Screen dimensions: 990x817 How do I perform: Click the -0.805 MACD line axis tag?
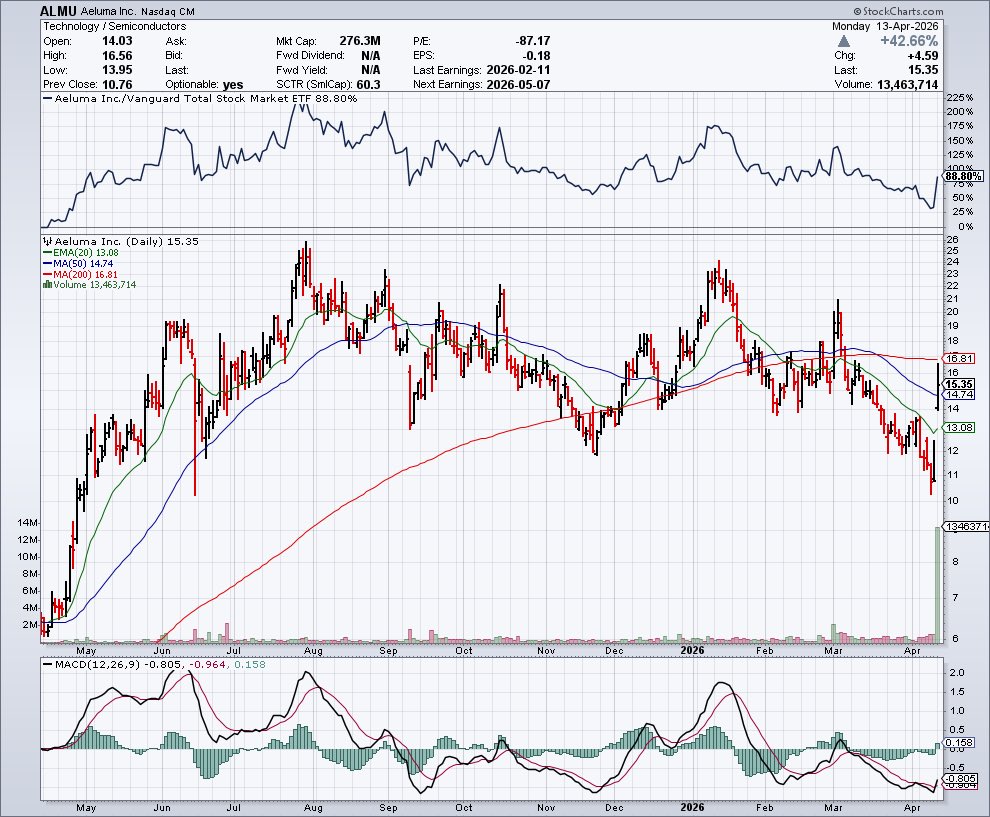[960, 778]
